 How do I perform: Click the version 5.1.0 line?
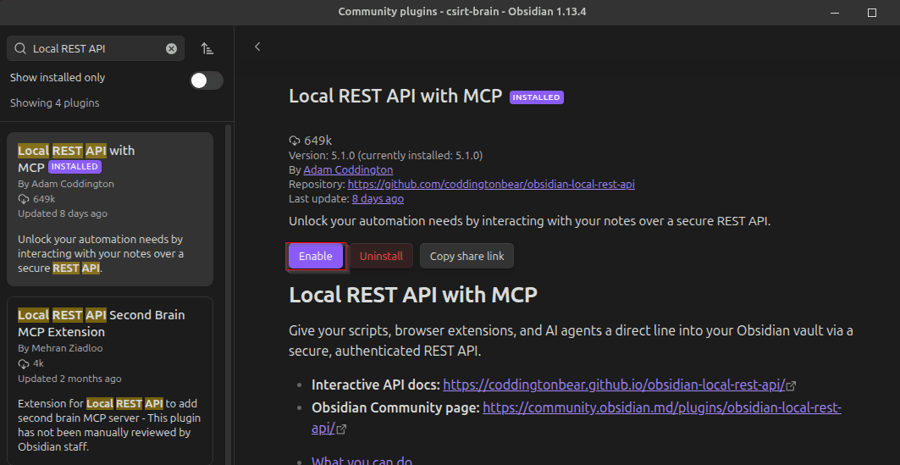386,156
